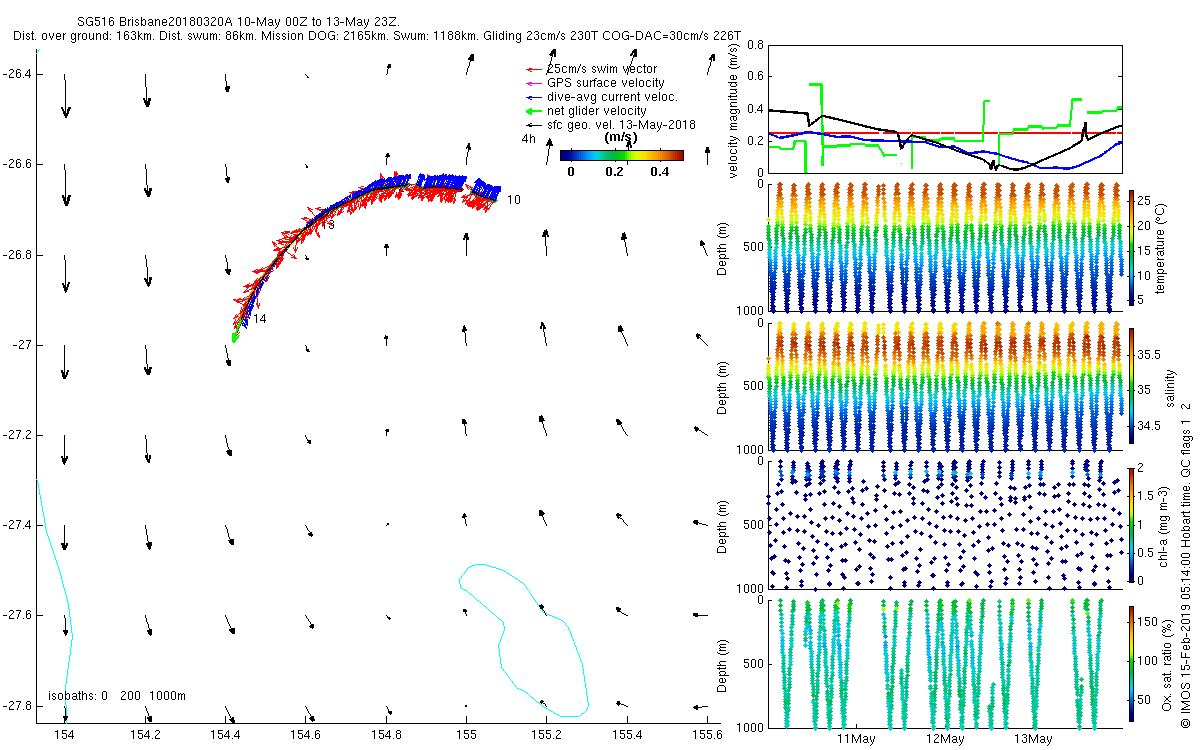
Task: Click the velocity magnitude (m/s) axis label
Action: (x=734, y=109)
